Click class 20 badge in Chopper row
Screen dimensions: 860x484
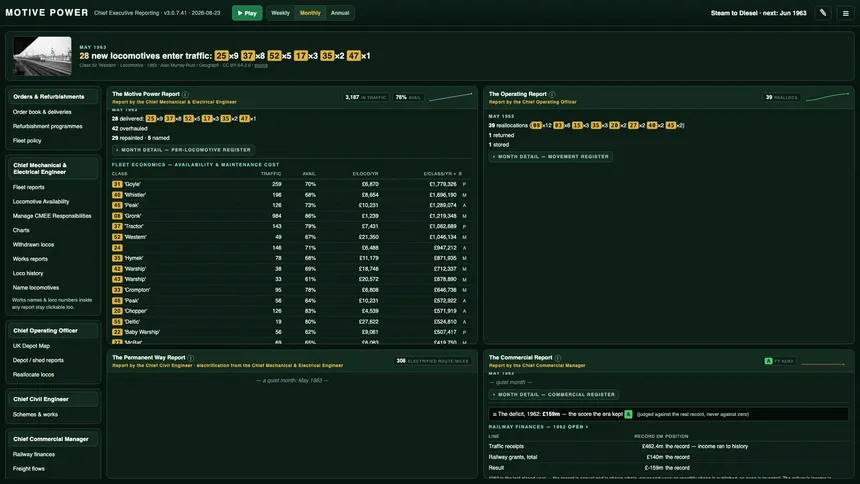117,311
